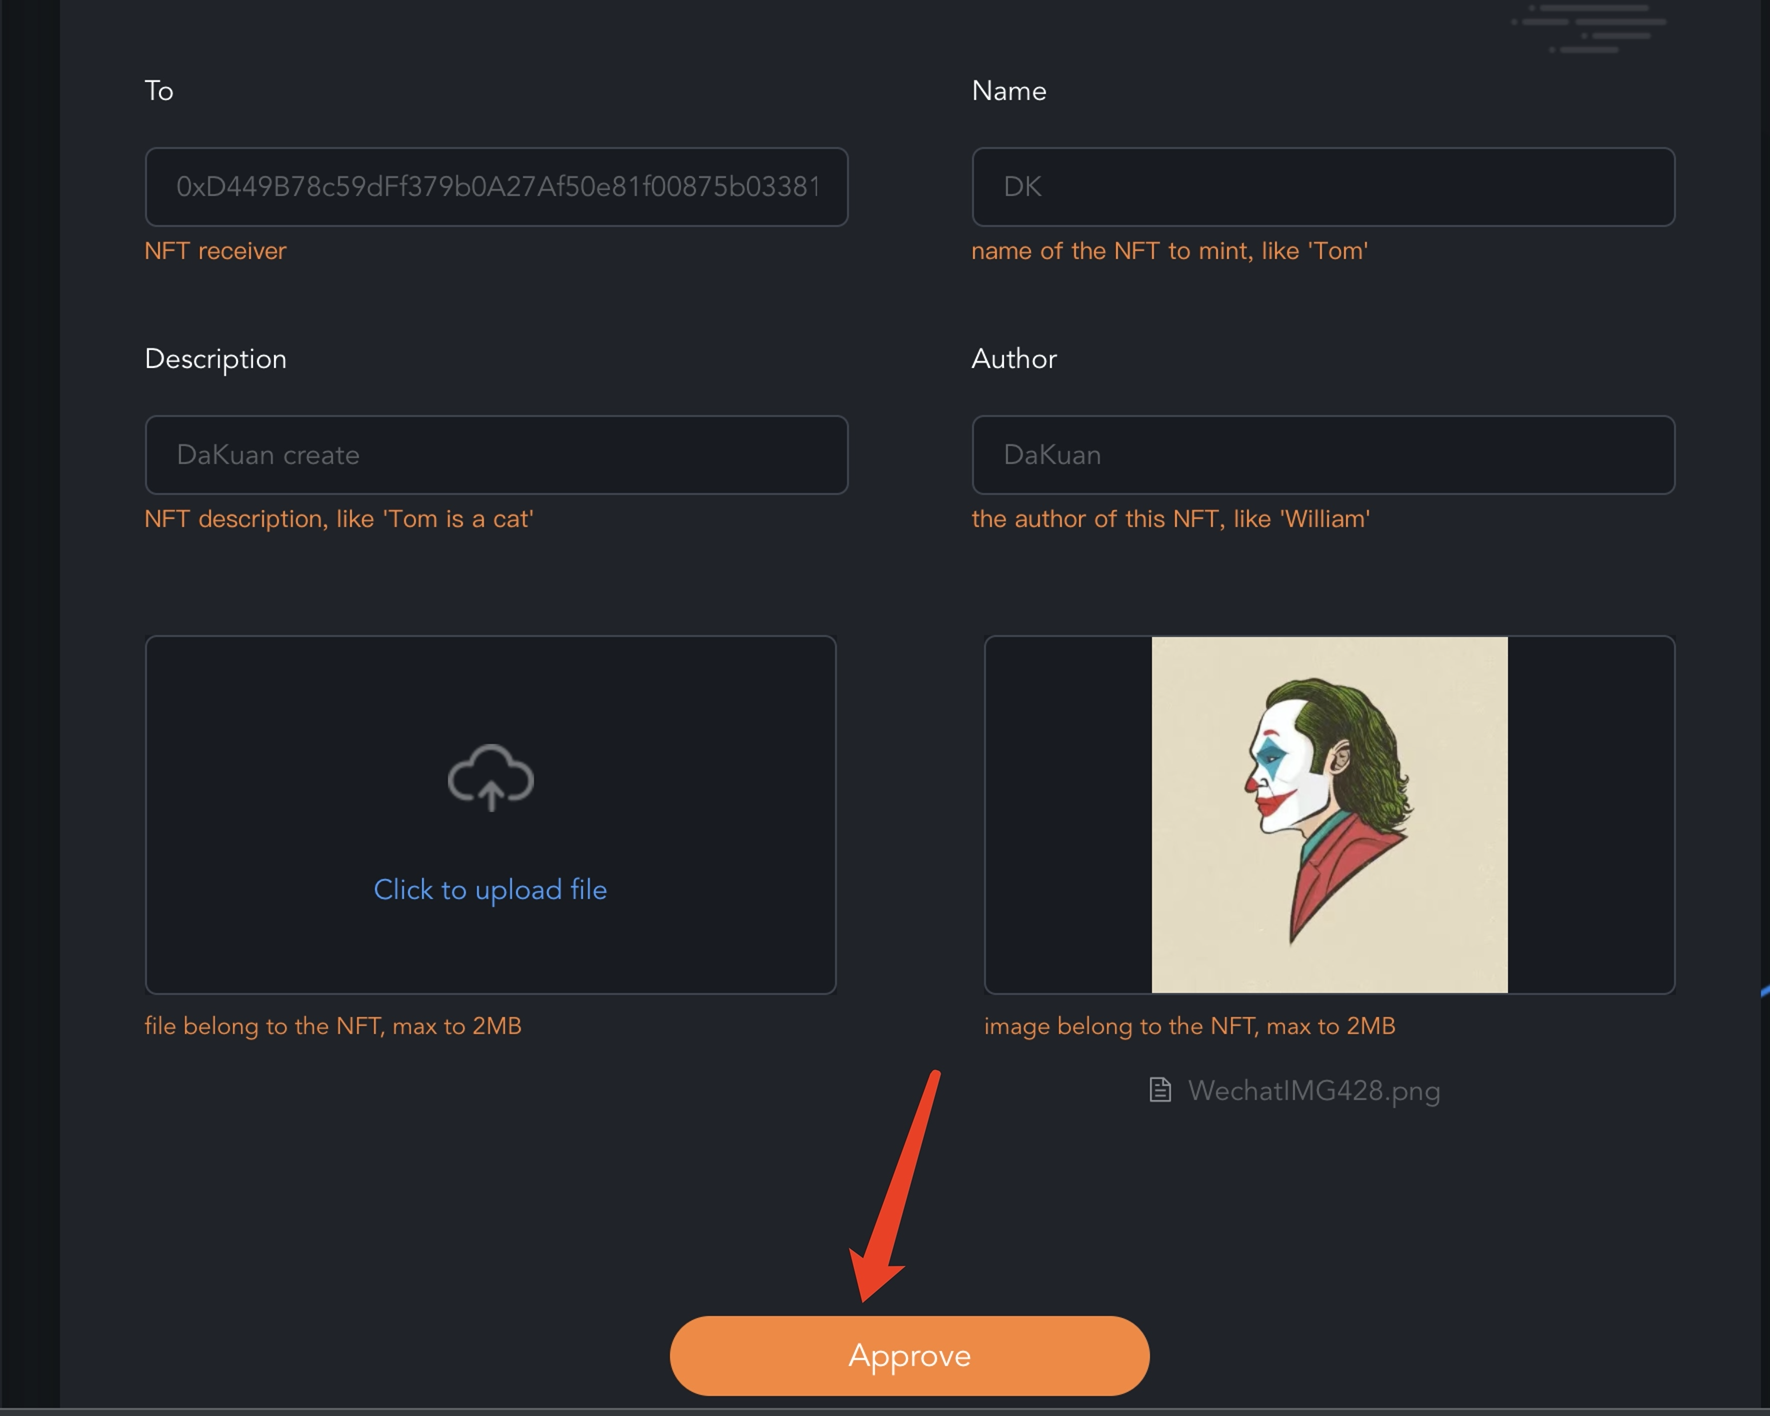Viewport: 1770px width, 1416px height.
Task: Click the 'author of this NFT' hint
Action: (x=1170, y=519)
